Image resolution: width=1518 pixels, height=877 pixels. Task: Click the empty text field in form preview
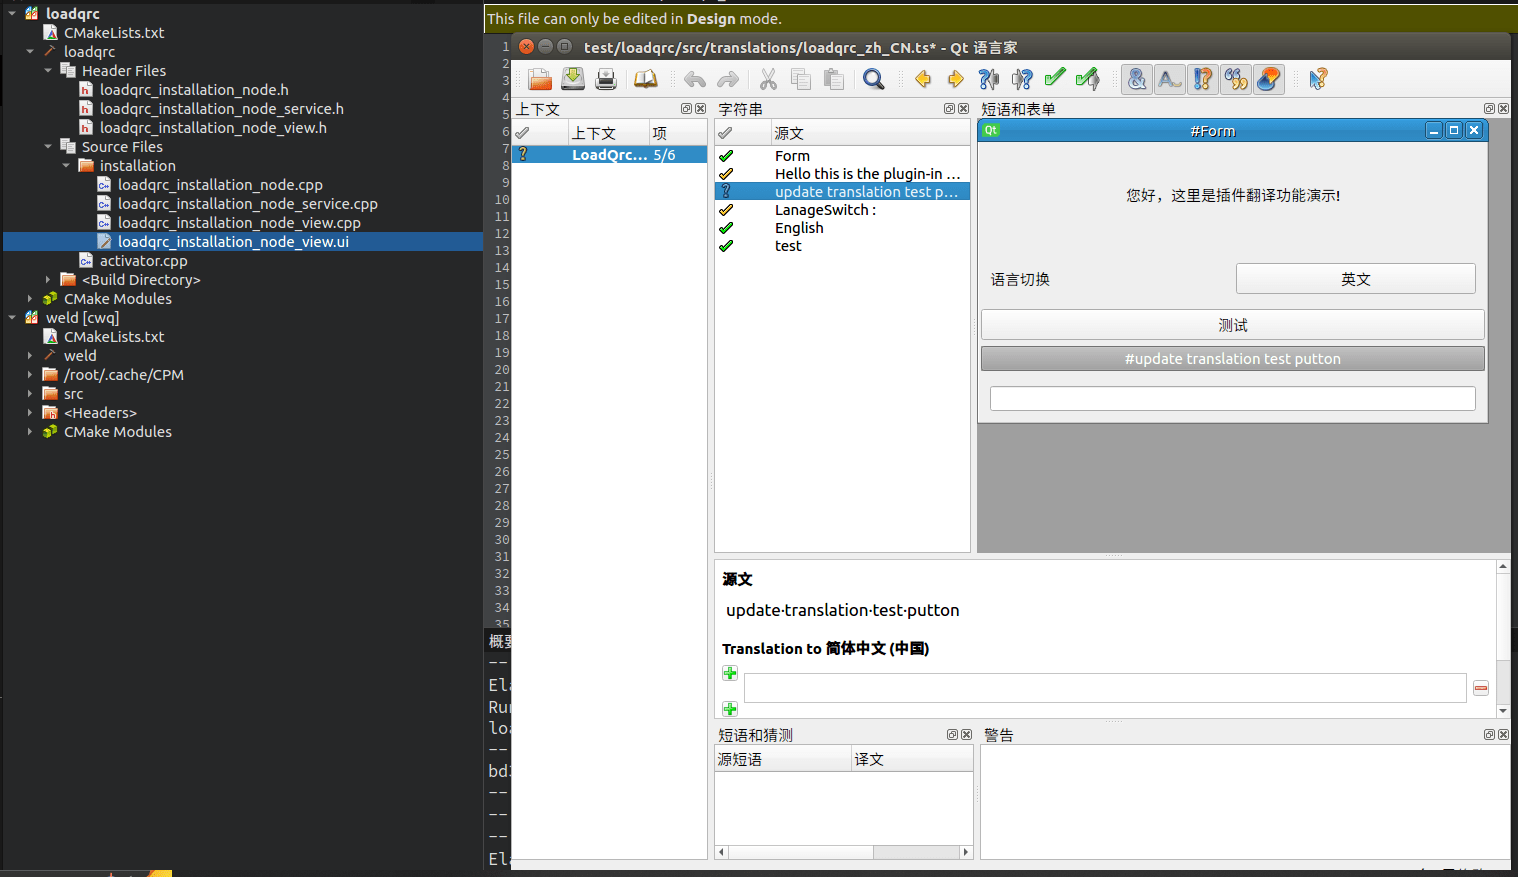click(x=1232, y=398)
